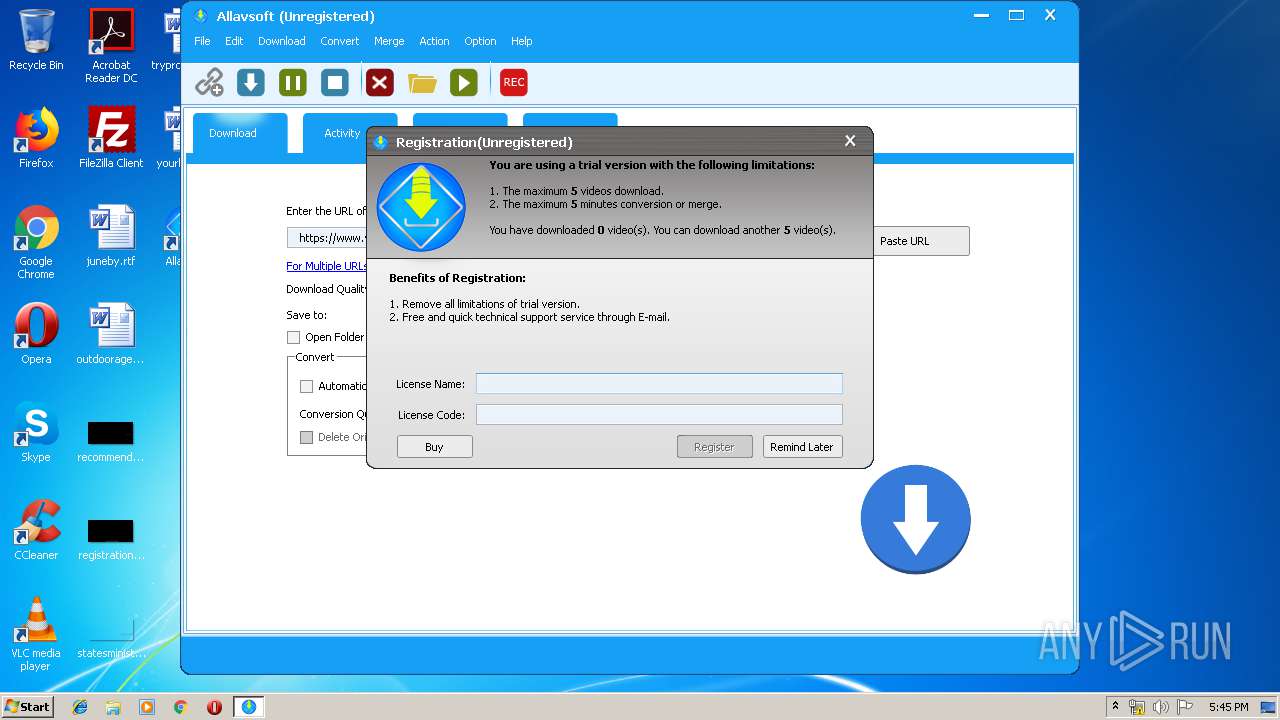Click the Register button

pyautogui.click(x=714, y=447)
